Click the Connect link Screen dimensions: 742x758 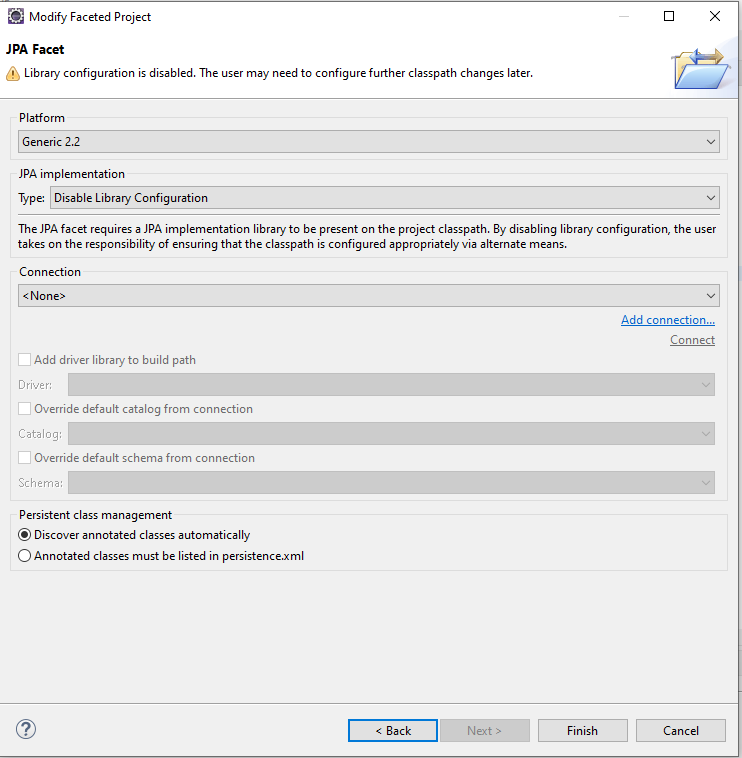[x=692, y=340]
